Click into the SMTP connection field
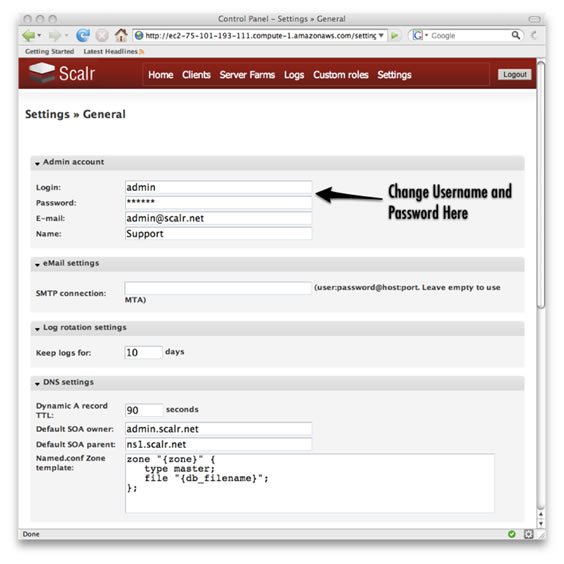Screen dimensions: 564x564 tap(218, 288)
